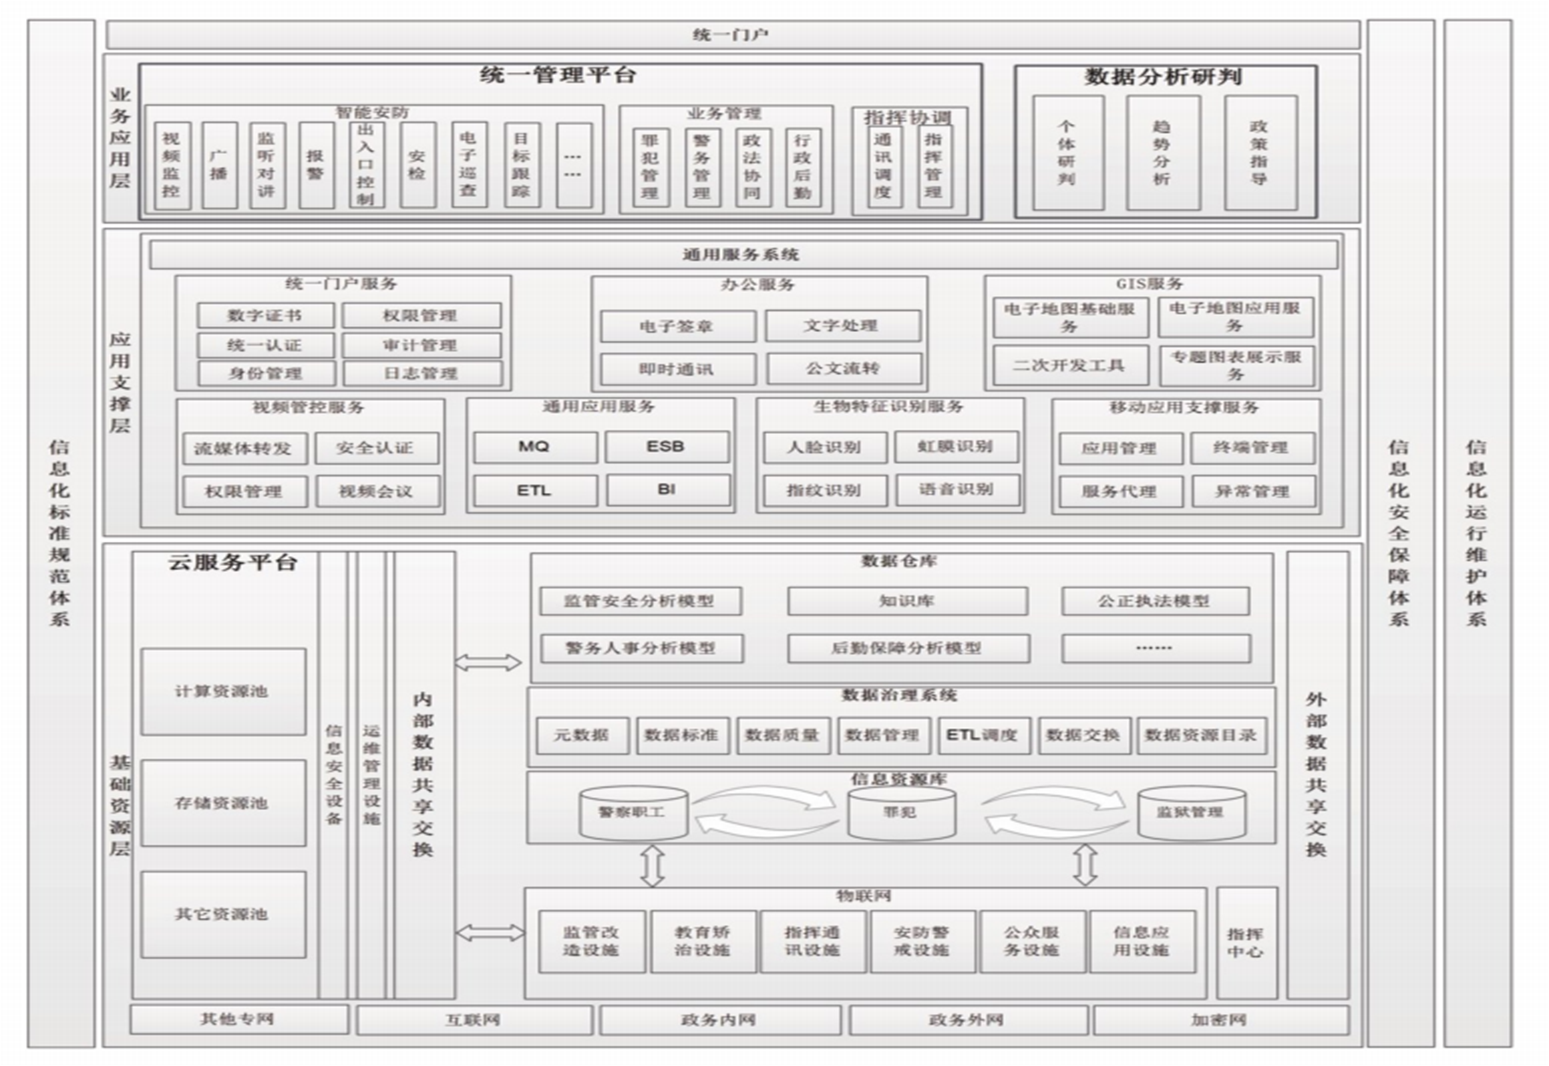The height and width of the screenshot is (1066, 1549).
Task: Click the double arrow left of 数据仓库
Action: point(488,662)
